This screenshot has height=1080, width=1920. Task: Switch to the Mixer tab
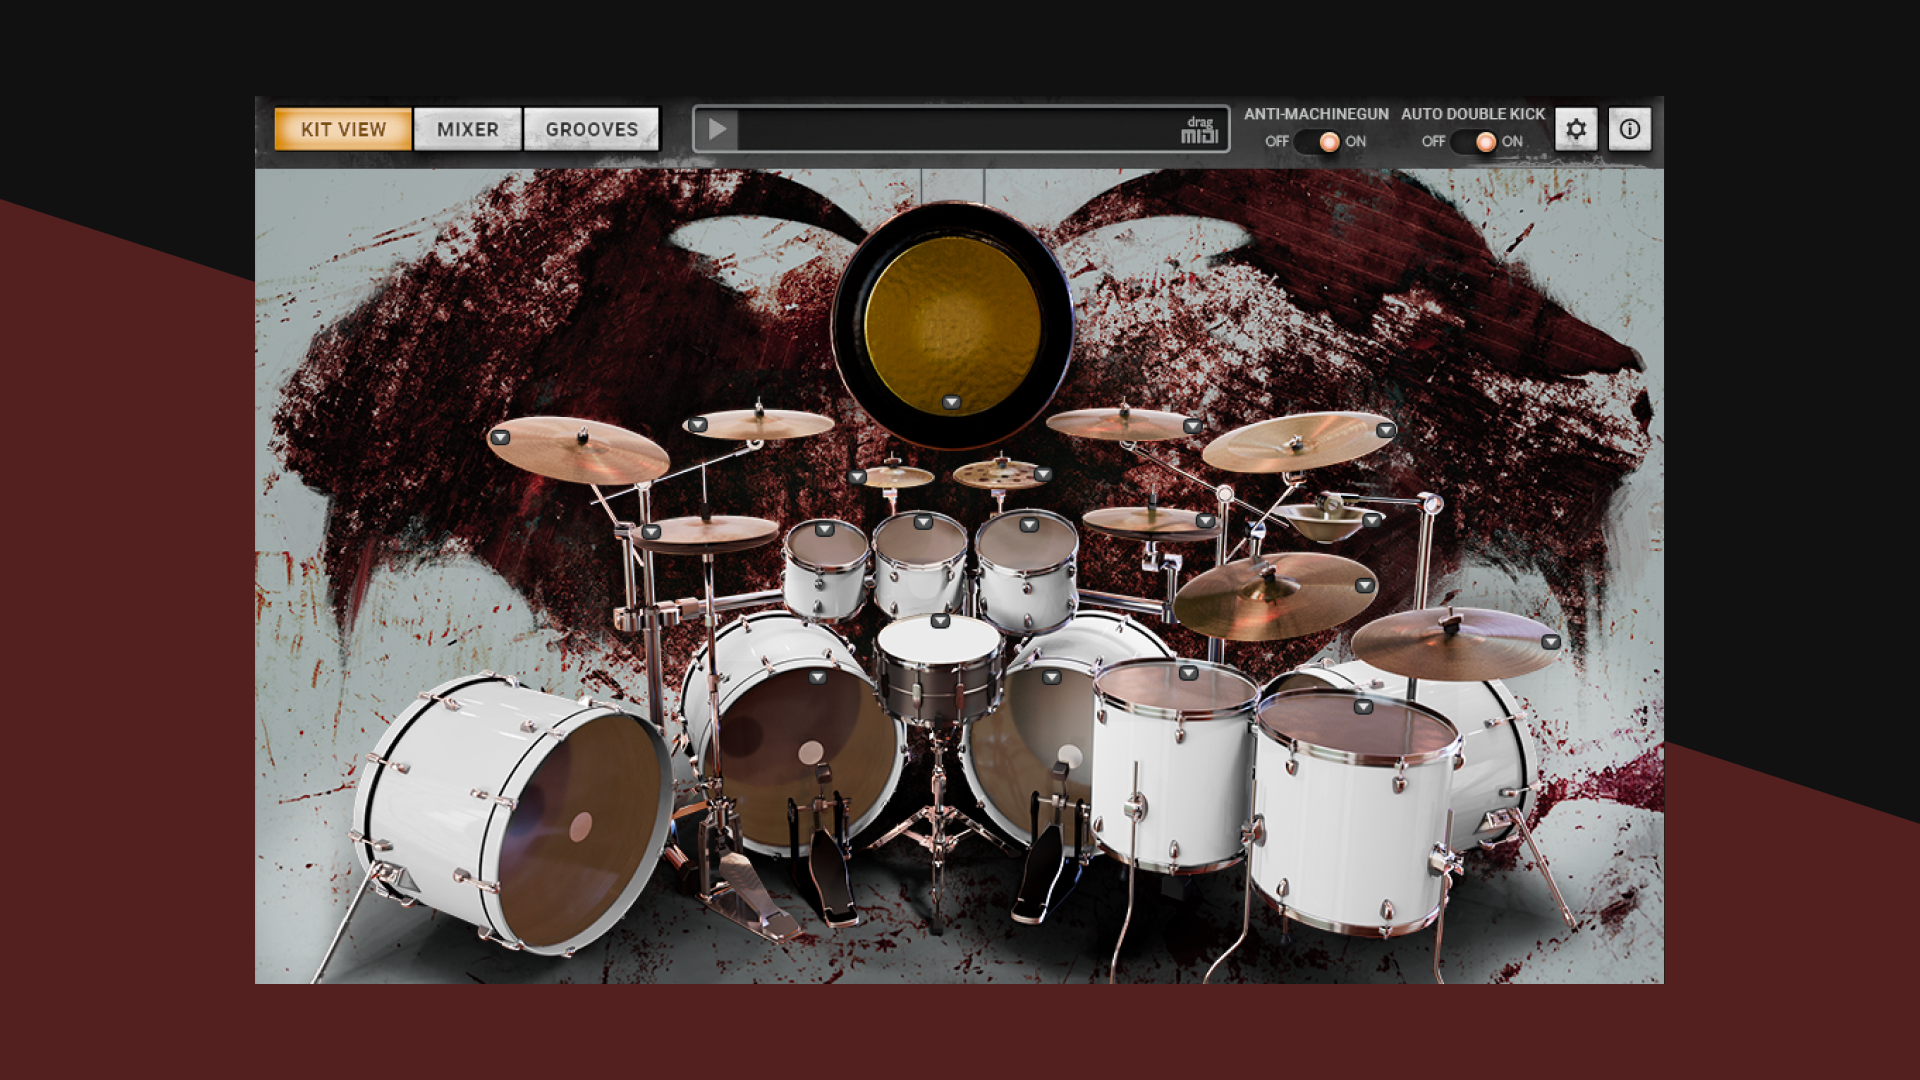coord(467,129)
